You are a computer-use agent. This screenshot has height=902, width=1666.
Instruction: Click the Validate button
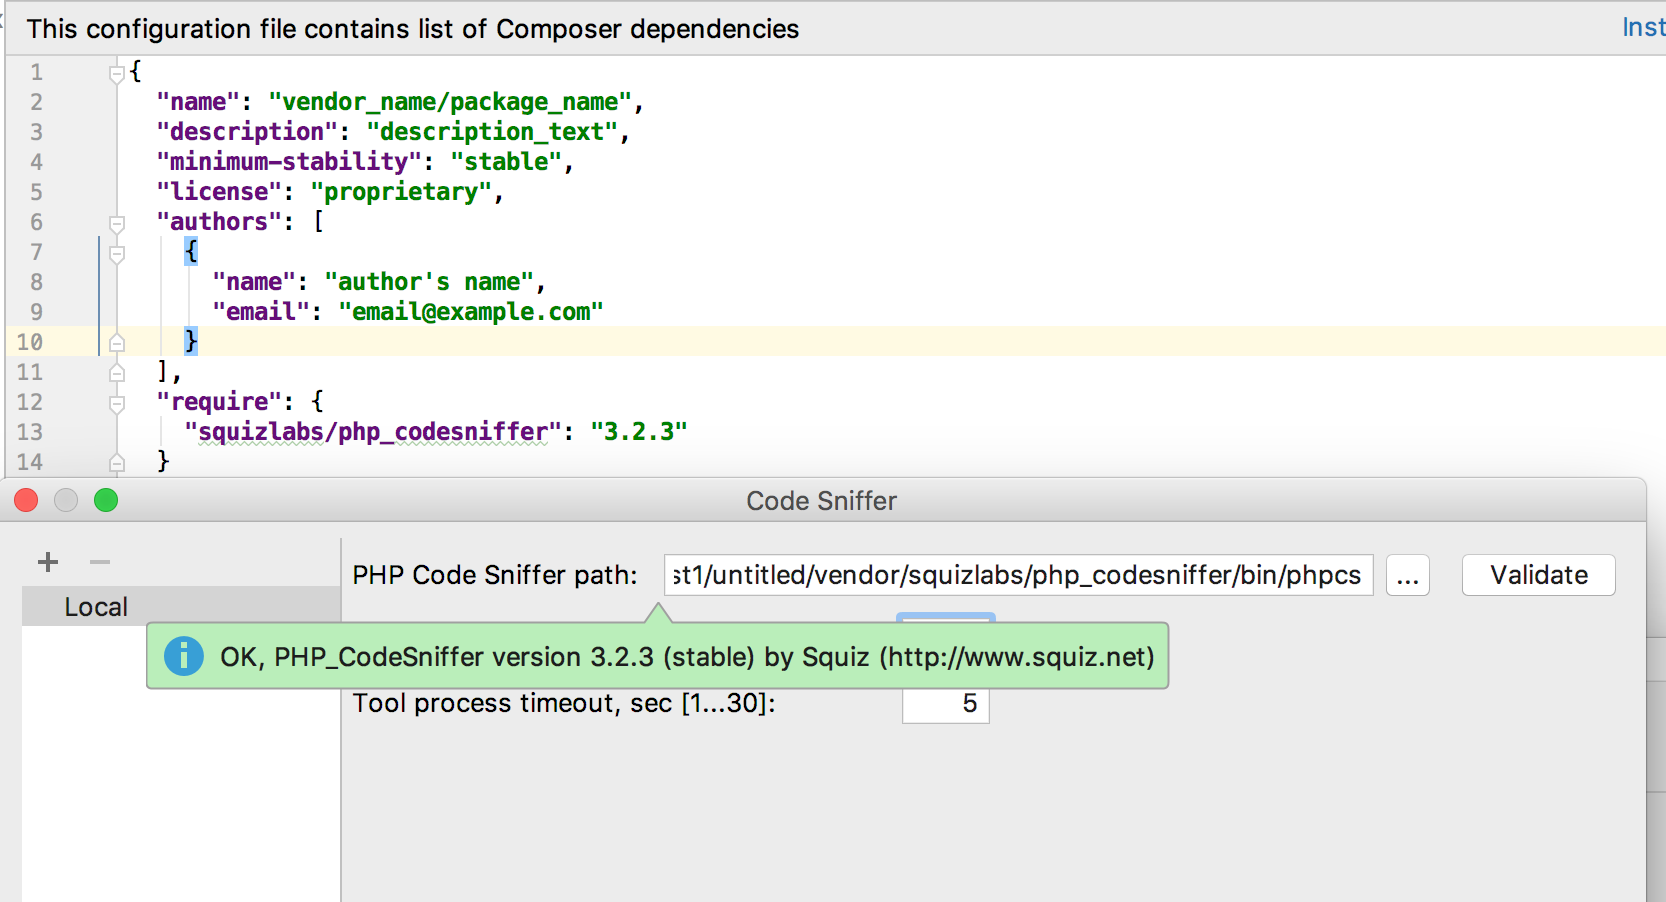(1539, 575)
